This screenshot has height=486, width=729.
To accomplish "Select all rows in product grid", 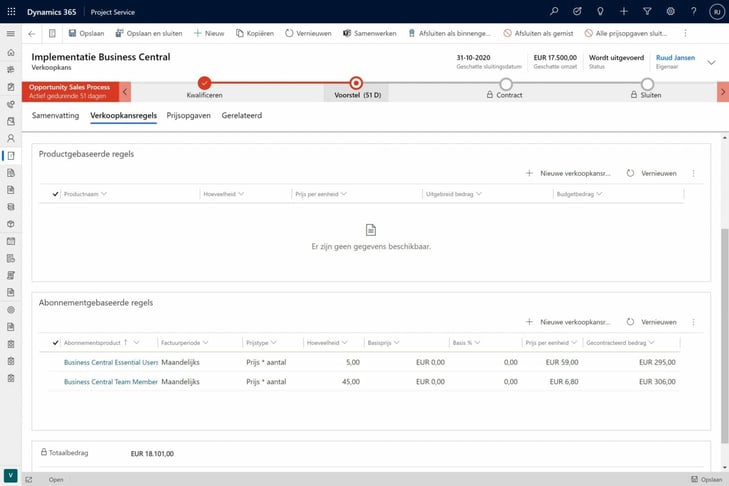I will [x=55, y=194].
